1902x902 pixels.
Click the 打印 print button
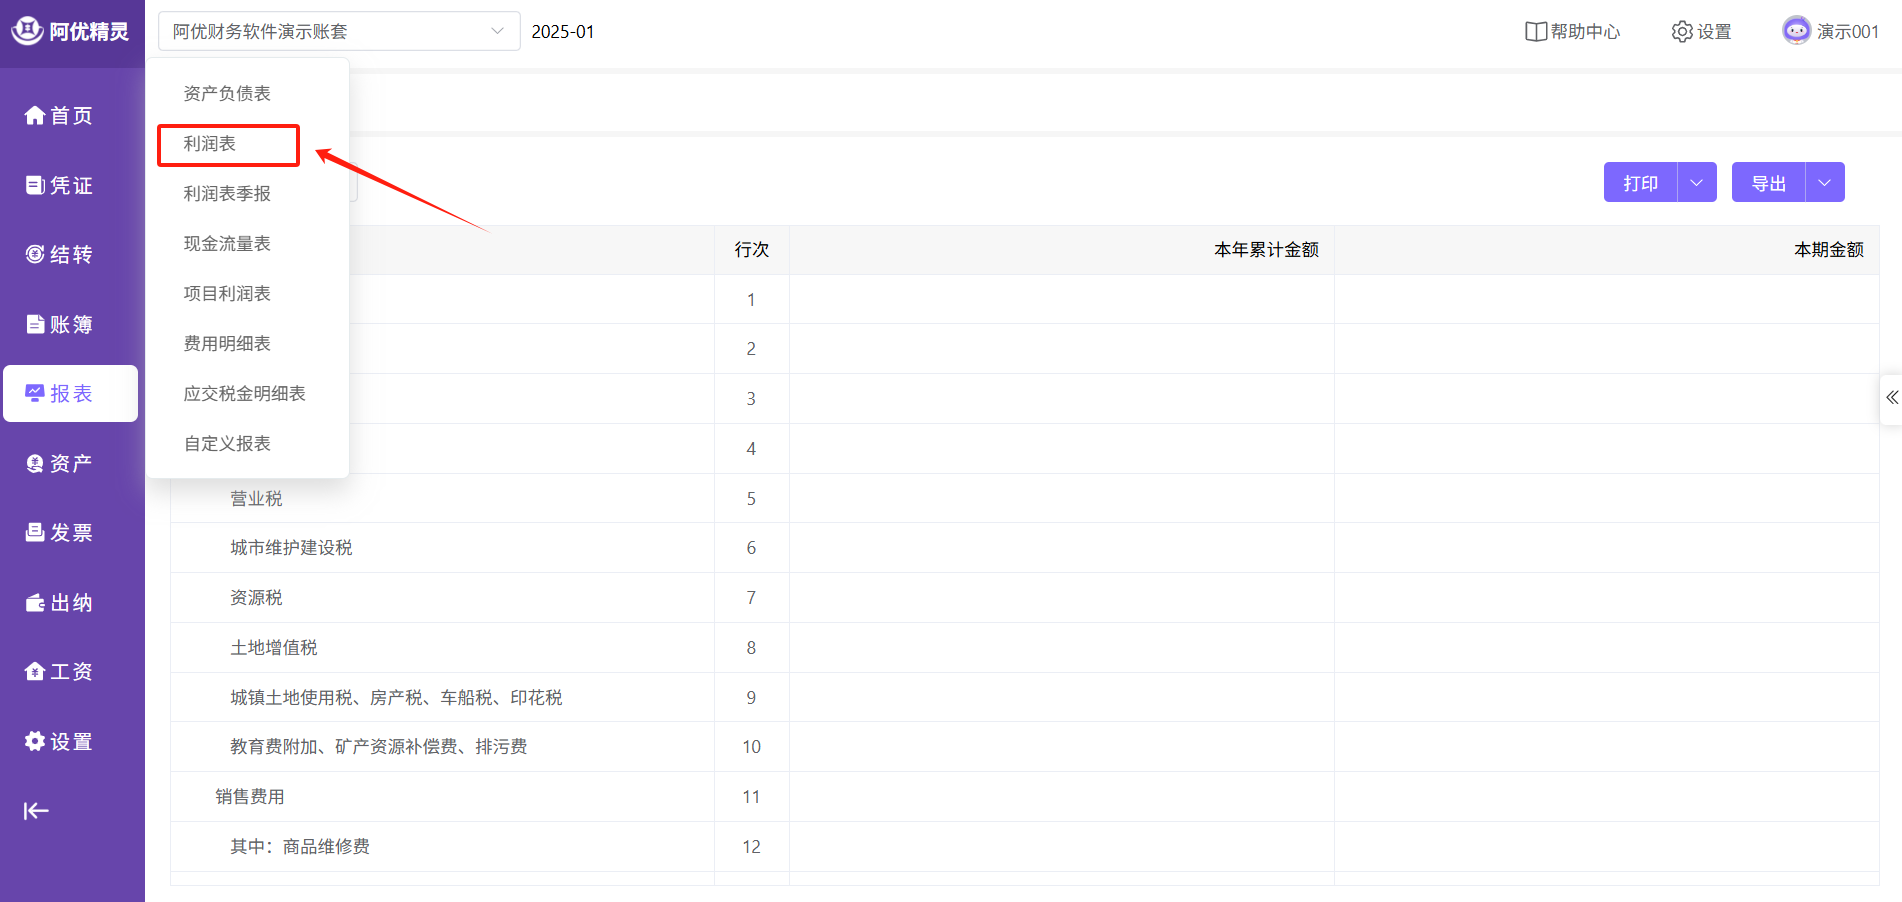1640,183
